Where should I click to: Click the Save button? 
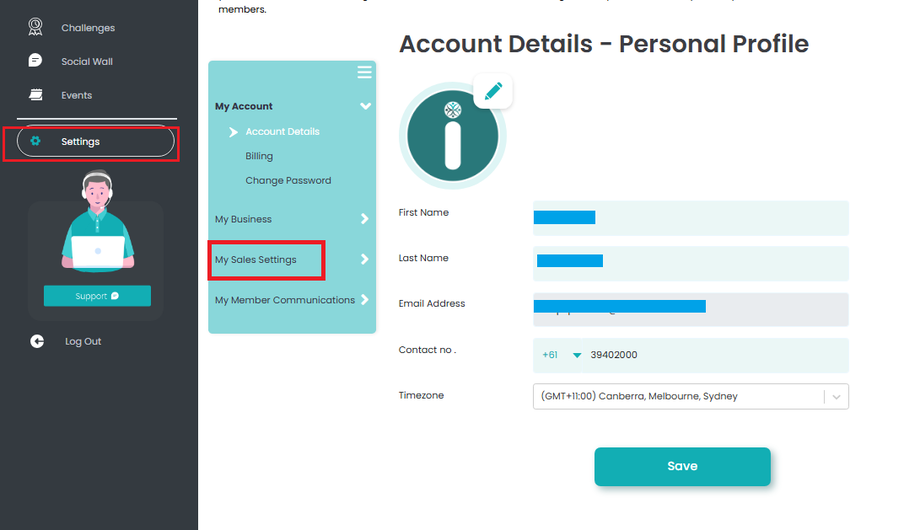tap(682, 466)
